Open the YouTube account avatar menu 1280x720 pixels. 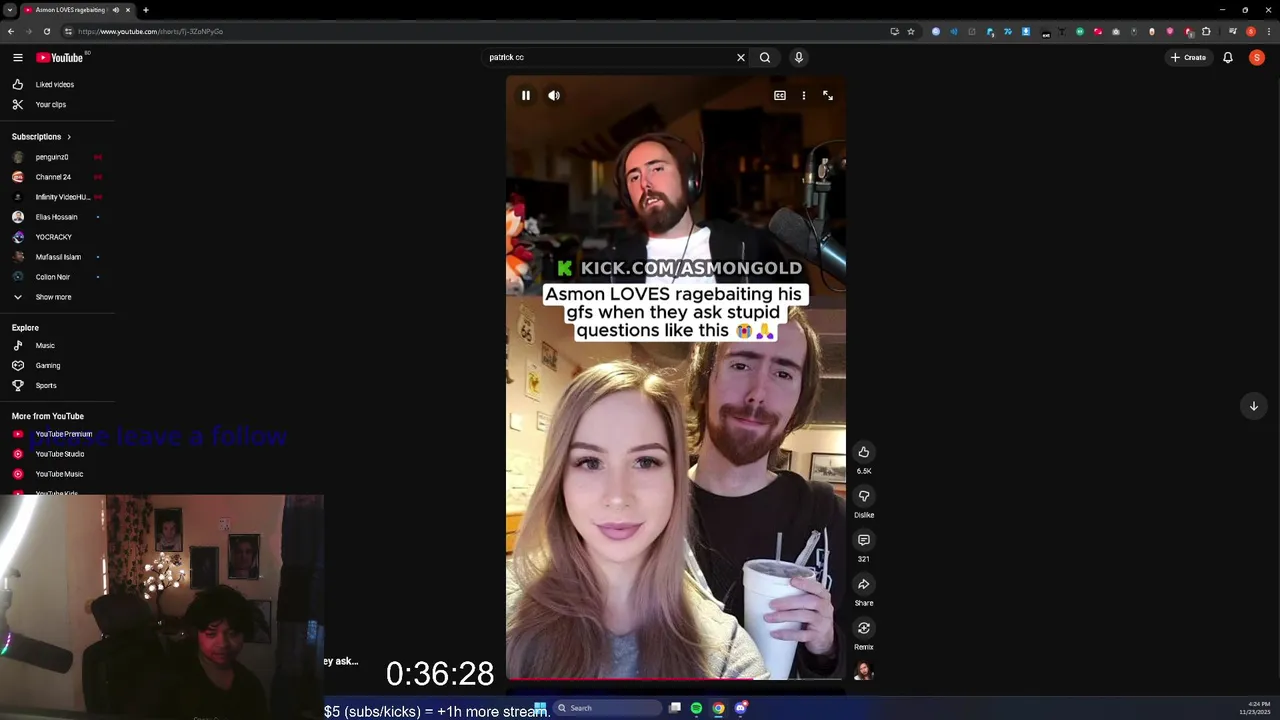coord(1257,58)
